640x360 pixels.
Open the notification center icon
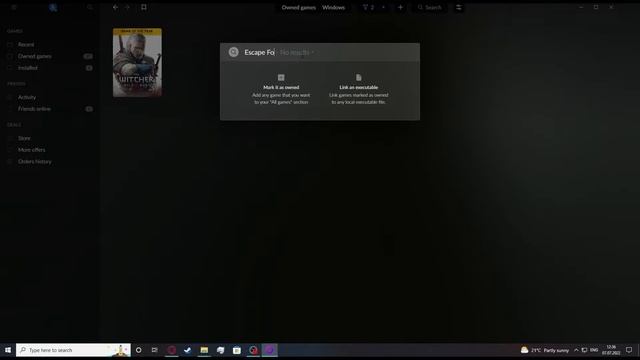[629, 350]
